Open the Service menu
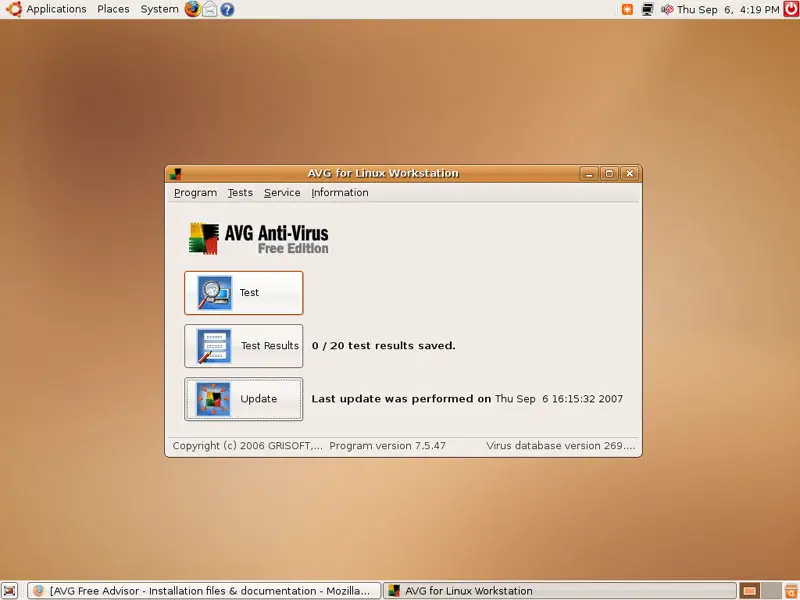This screenshot has height=600, width=800. point(282,193)
